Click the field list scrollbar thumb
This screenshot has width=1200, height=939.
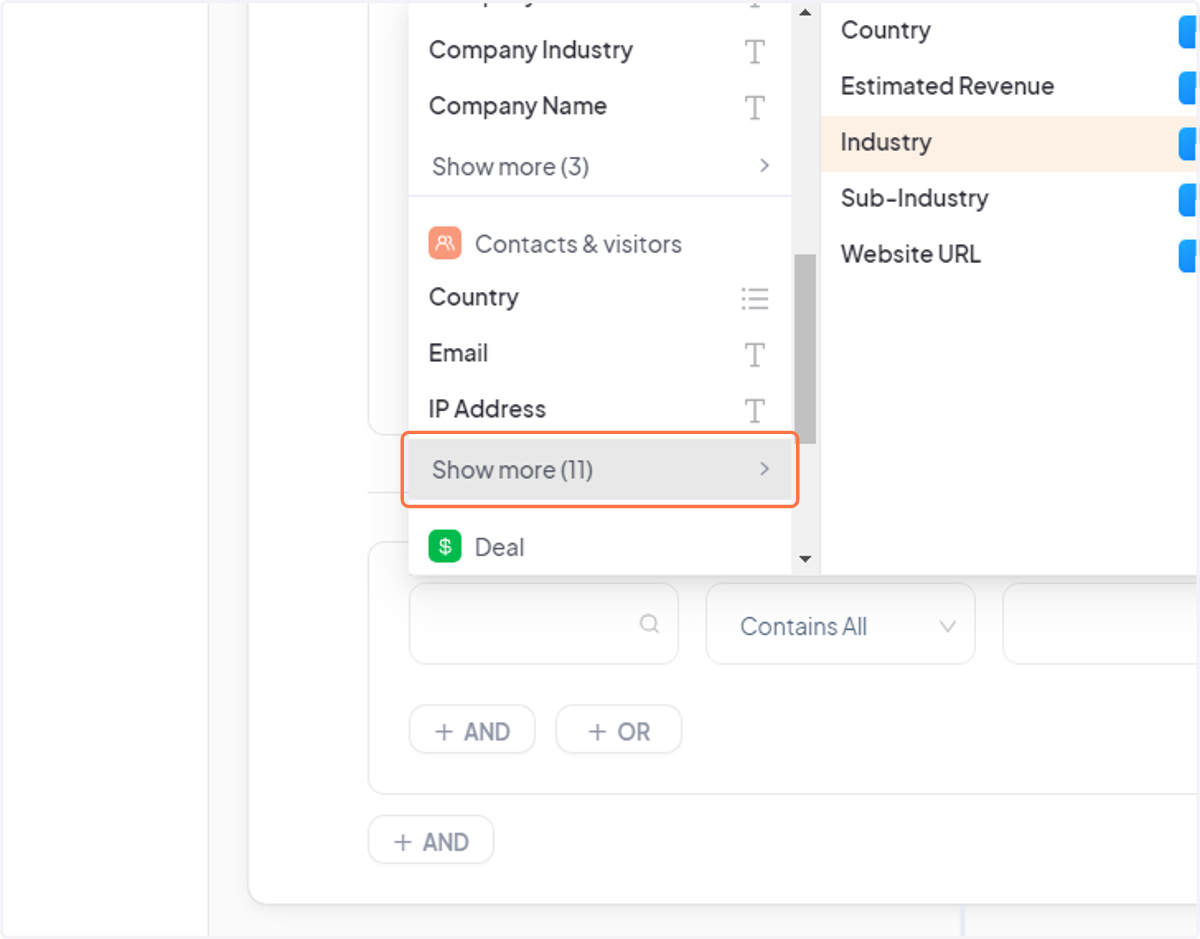(x=805, y=349)
